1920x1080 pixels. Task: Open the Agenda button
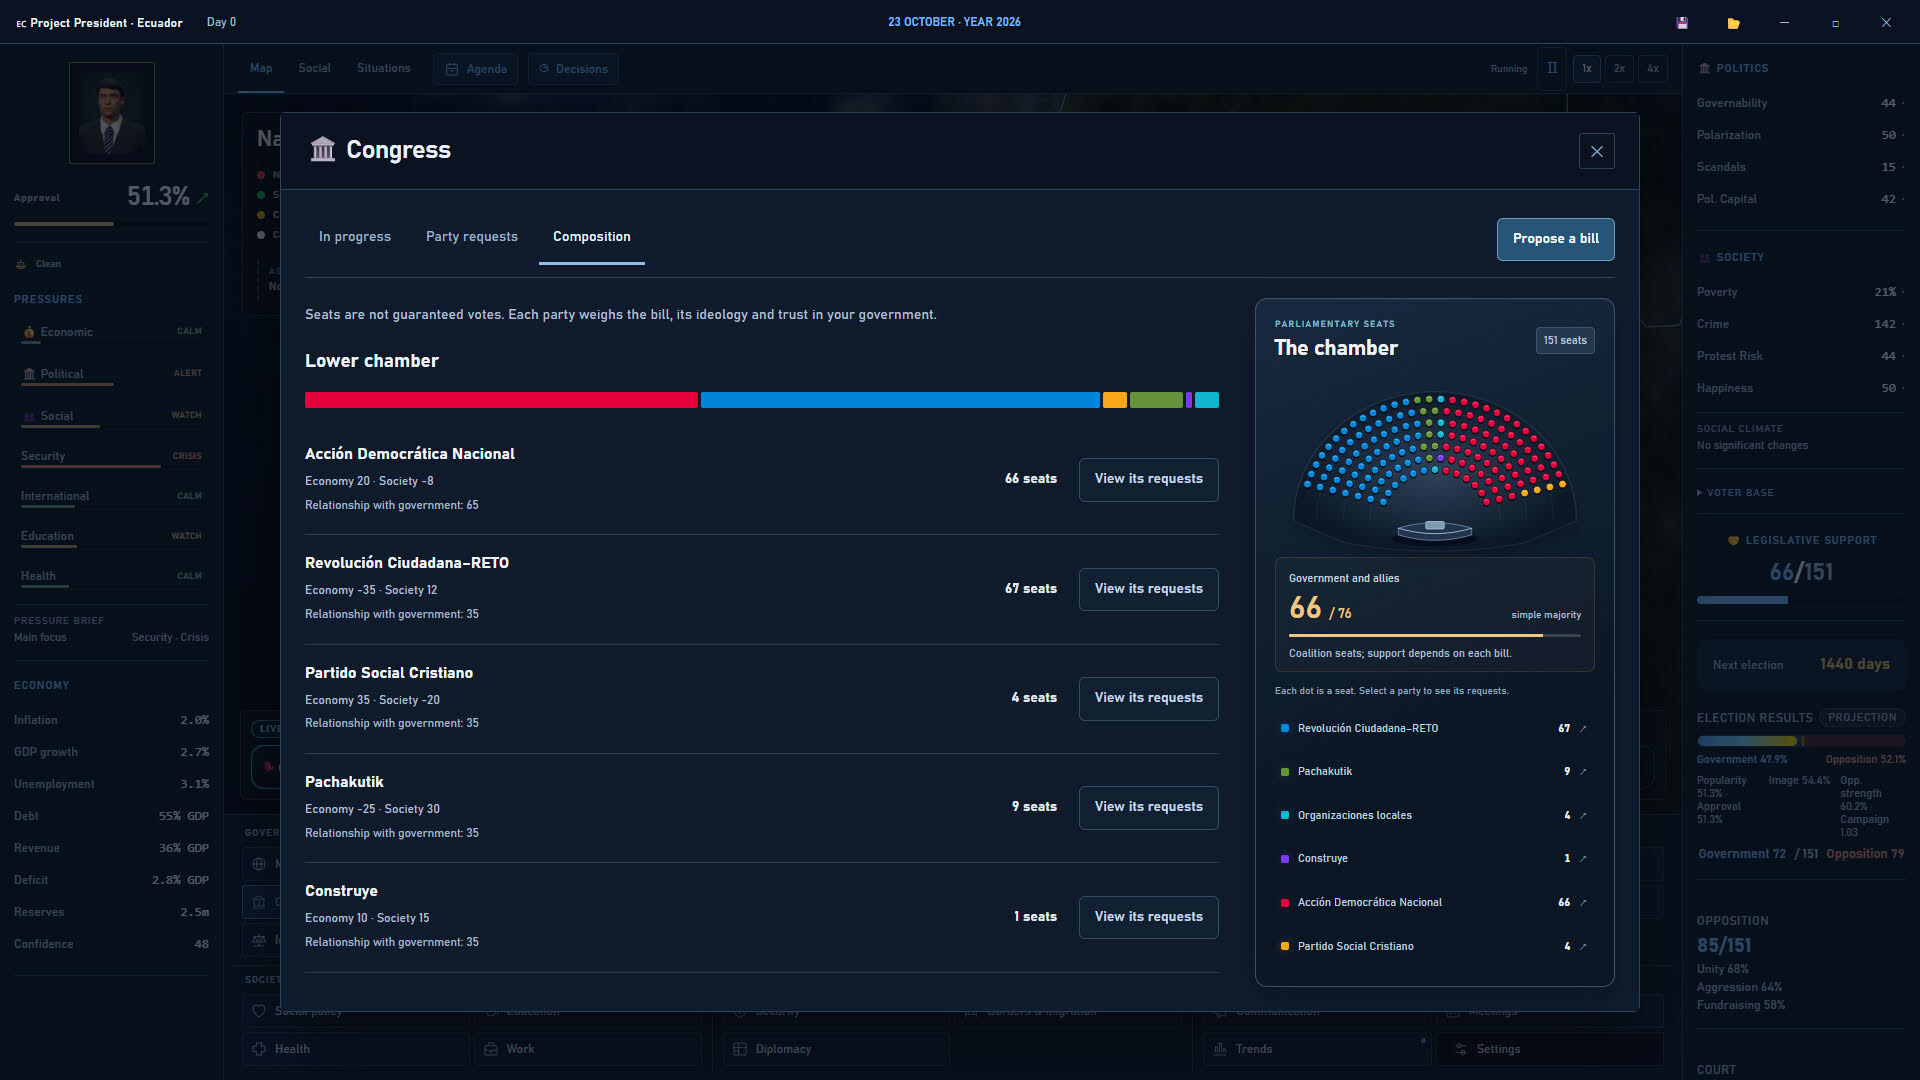coord(476,69)
